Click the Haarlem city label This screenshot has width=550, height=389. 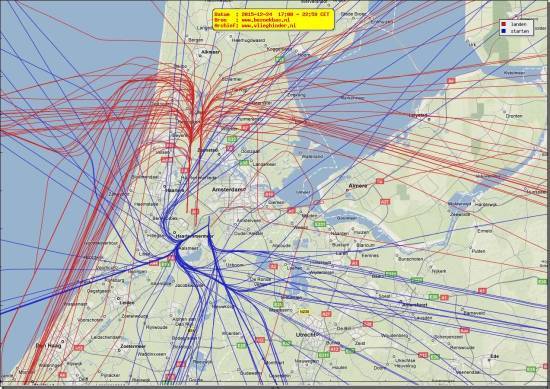click(174, 190)
